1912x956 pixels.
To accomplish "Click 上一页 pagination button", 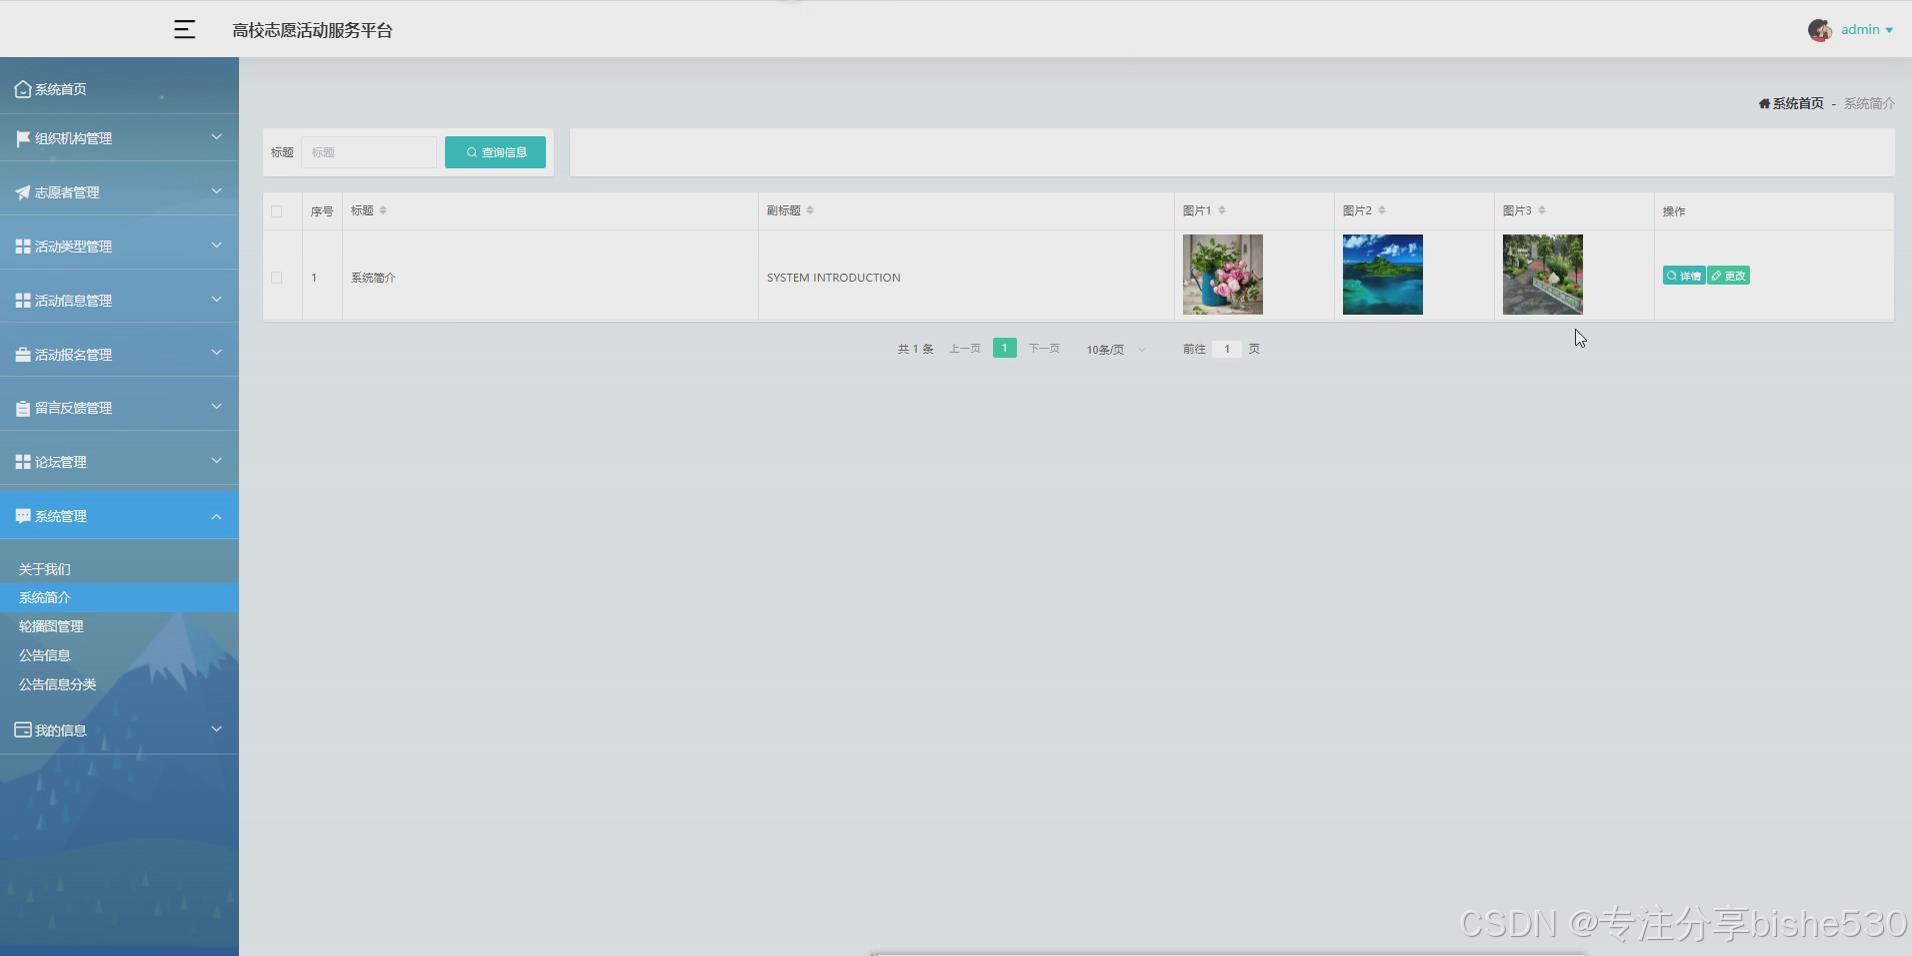I will [x=964, y=348].
